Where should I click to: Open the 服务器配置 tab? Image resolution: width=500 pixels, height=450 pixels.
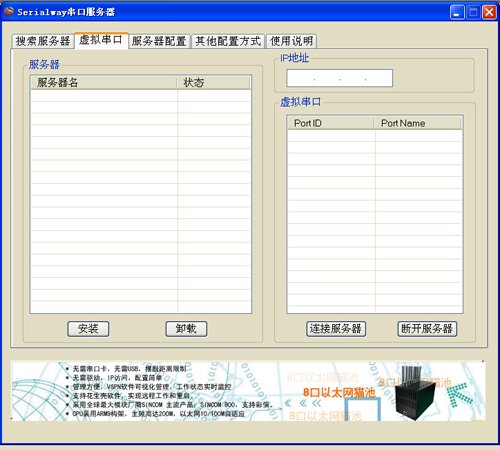pos(159,41)
